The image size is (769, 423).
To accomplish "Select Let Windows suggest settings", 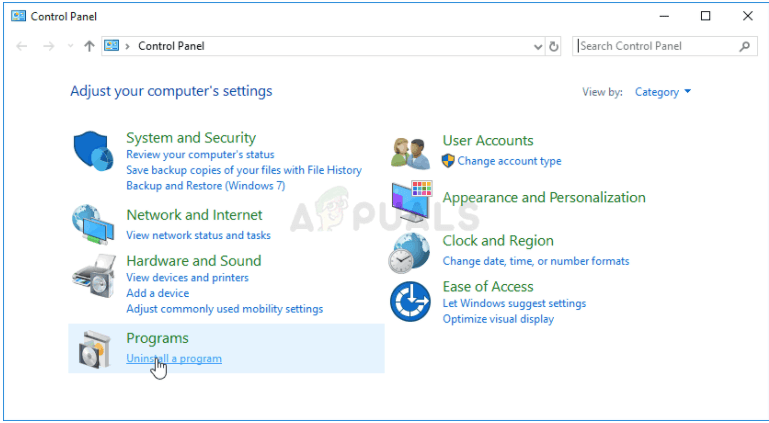I will tap(514, 303).
